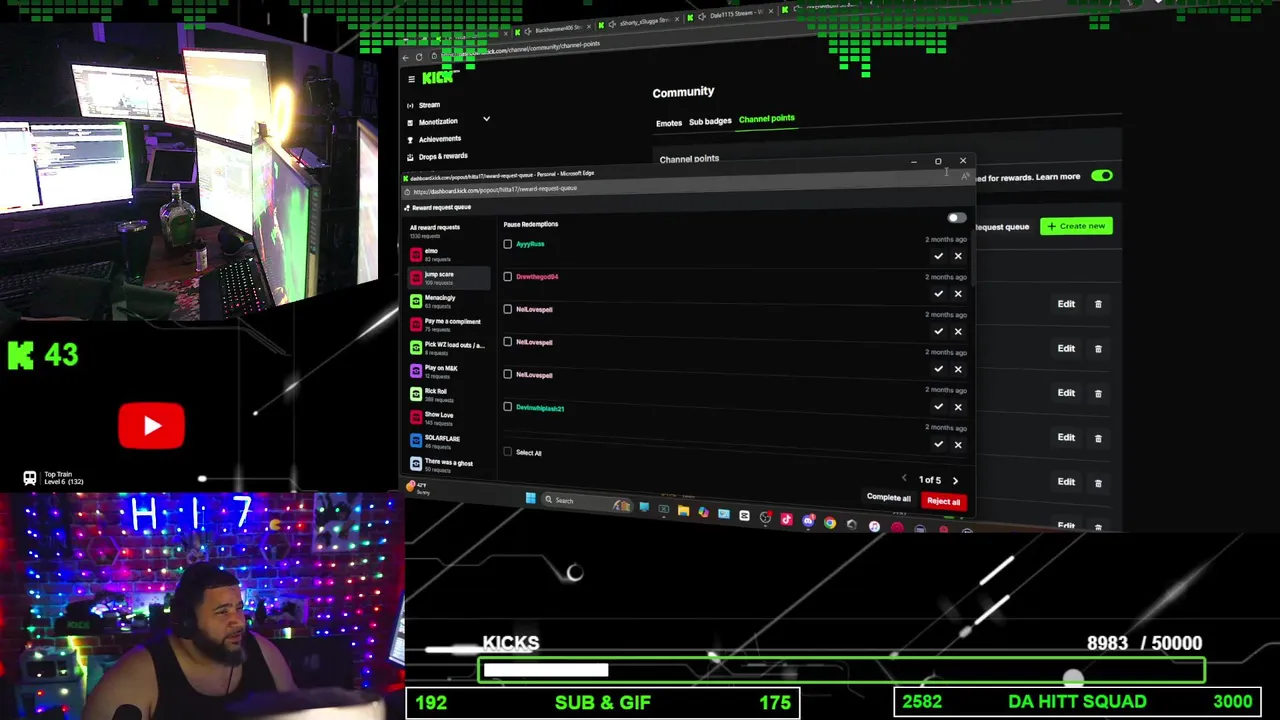Viewport: 1280px width, 720px height.
Task: Click the KICKS progress bar
Action: tap(841, 670)
